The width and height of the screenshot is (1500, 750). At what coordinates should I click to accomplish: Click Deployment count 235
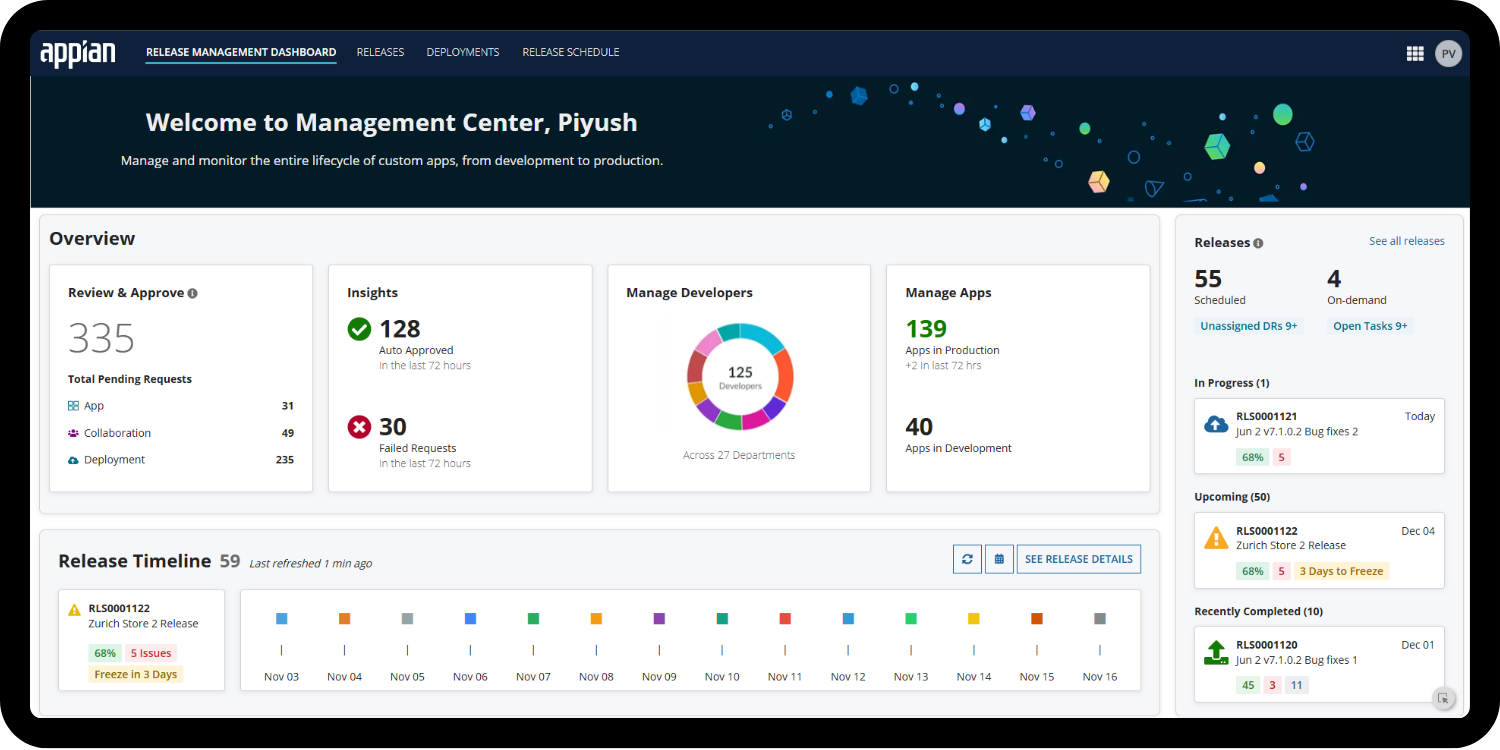click(285, 460)
